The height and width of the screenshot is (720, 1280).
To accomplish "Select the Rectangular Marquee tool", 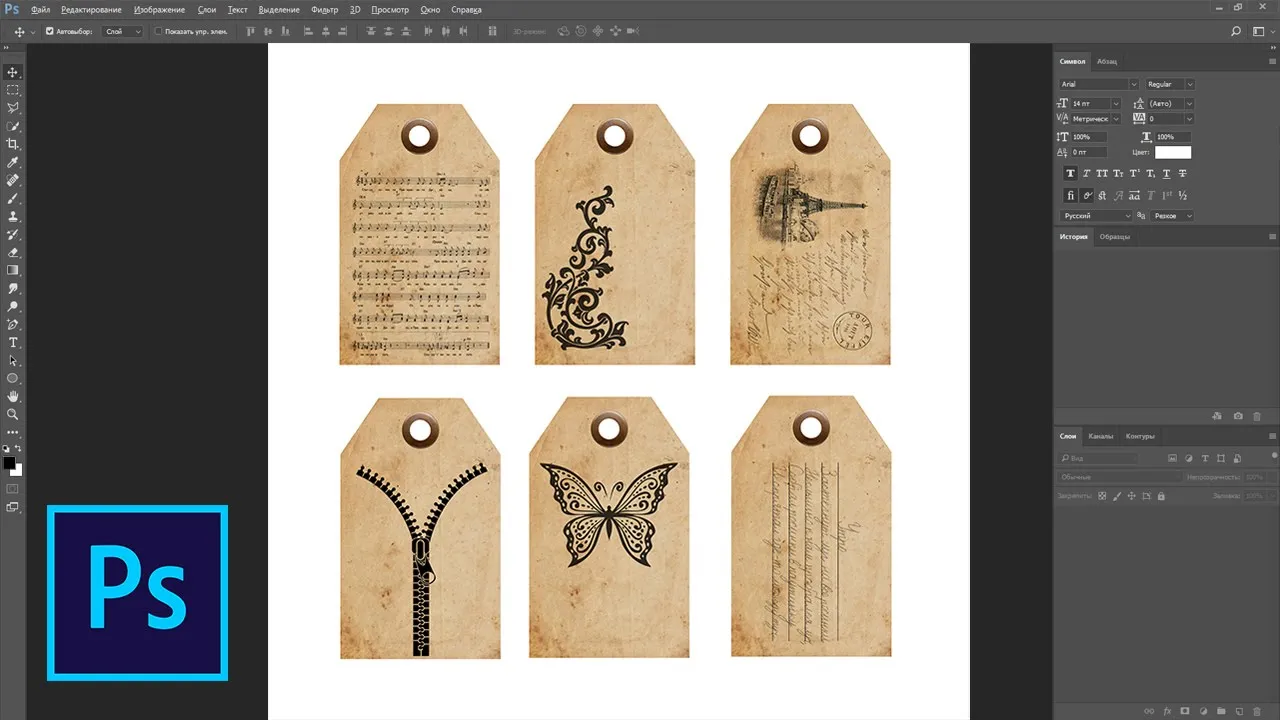I will tap(13, 90).
